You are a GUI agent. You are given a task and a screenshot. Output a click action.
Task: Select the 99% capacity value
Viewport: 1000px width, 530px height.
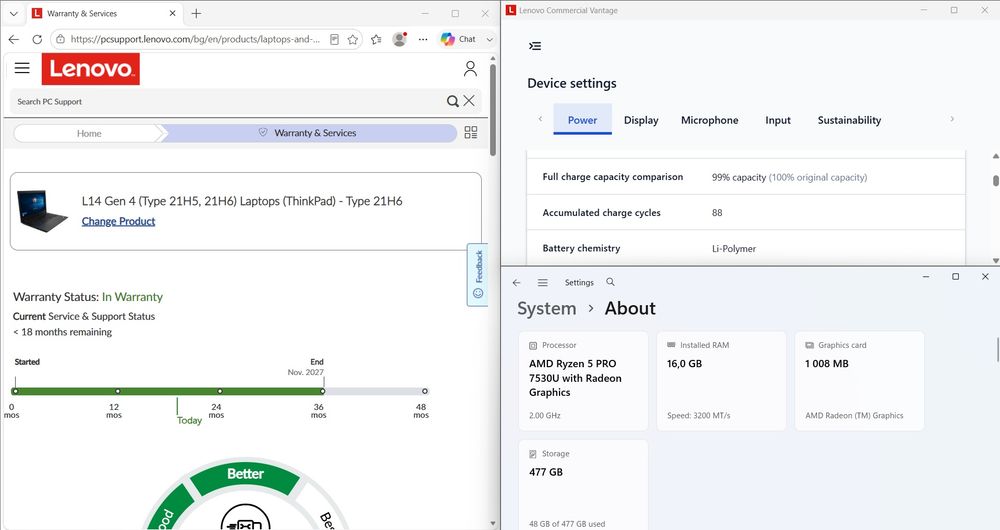(x=739, y=177)
